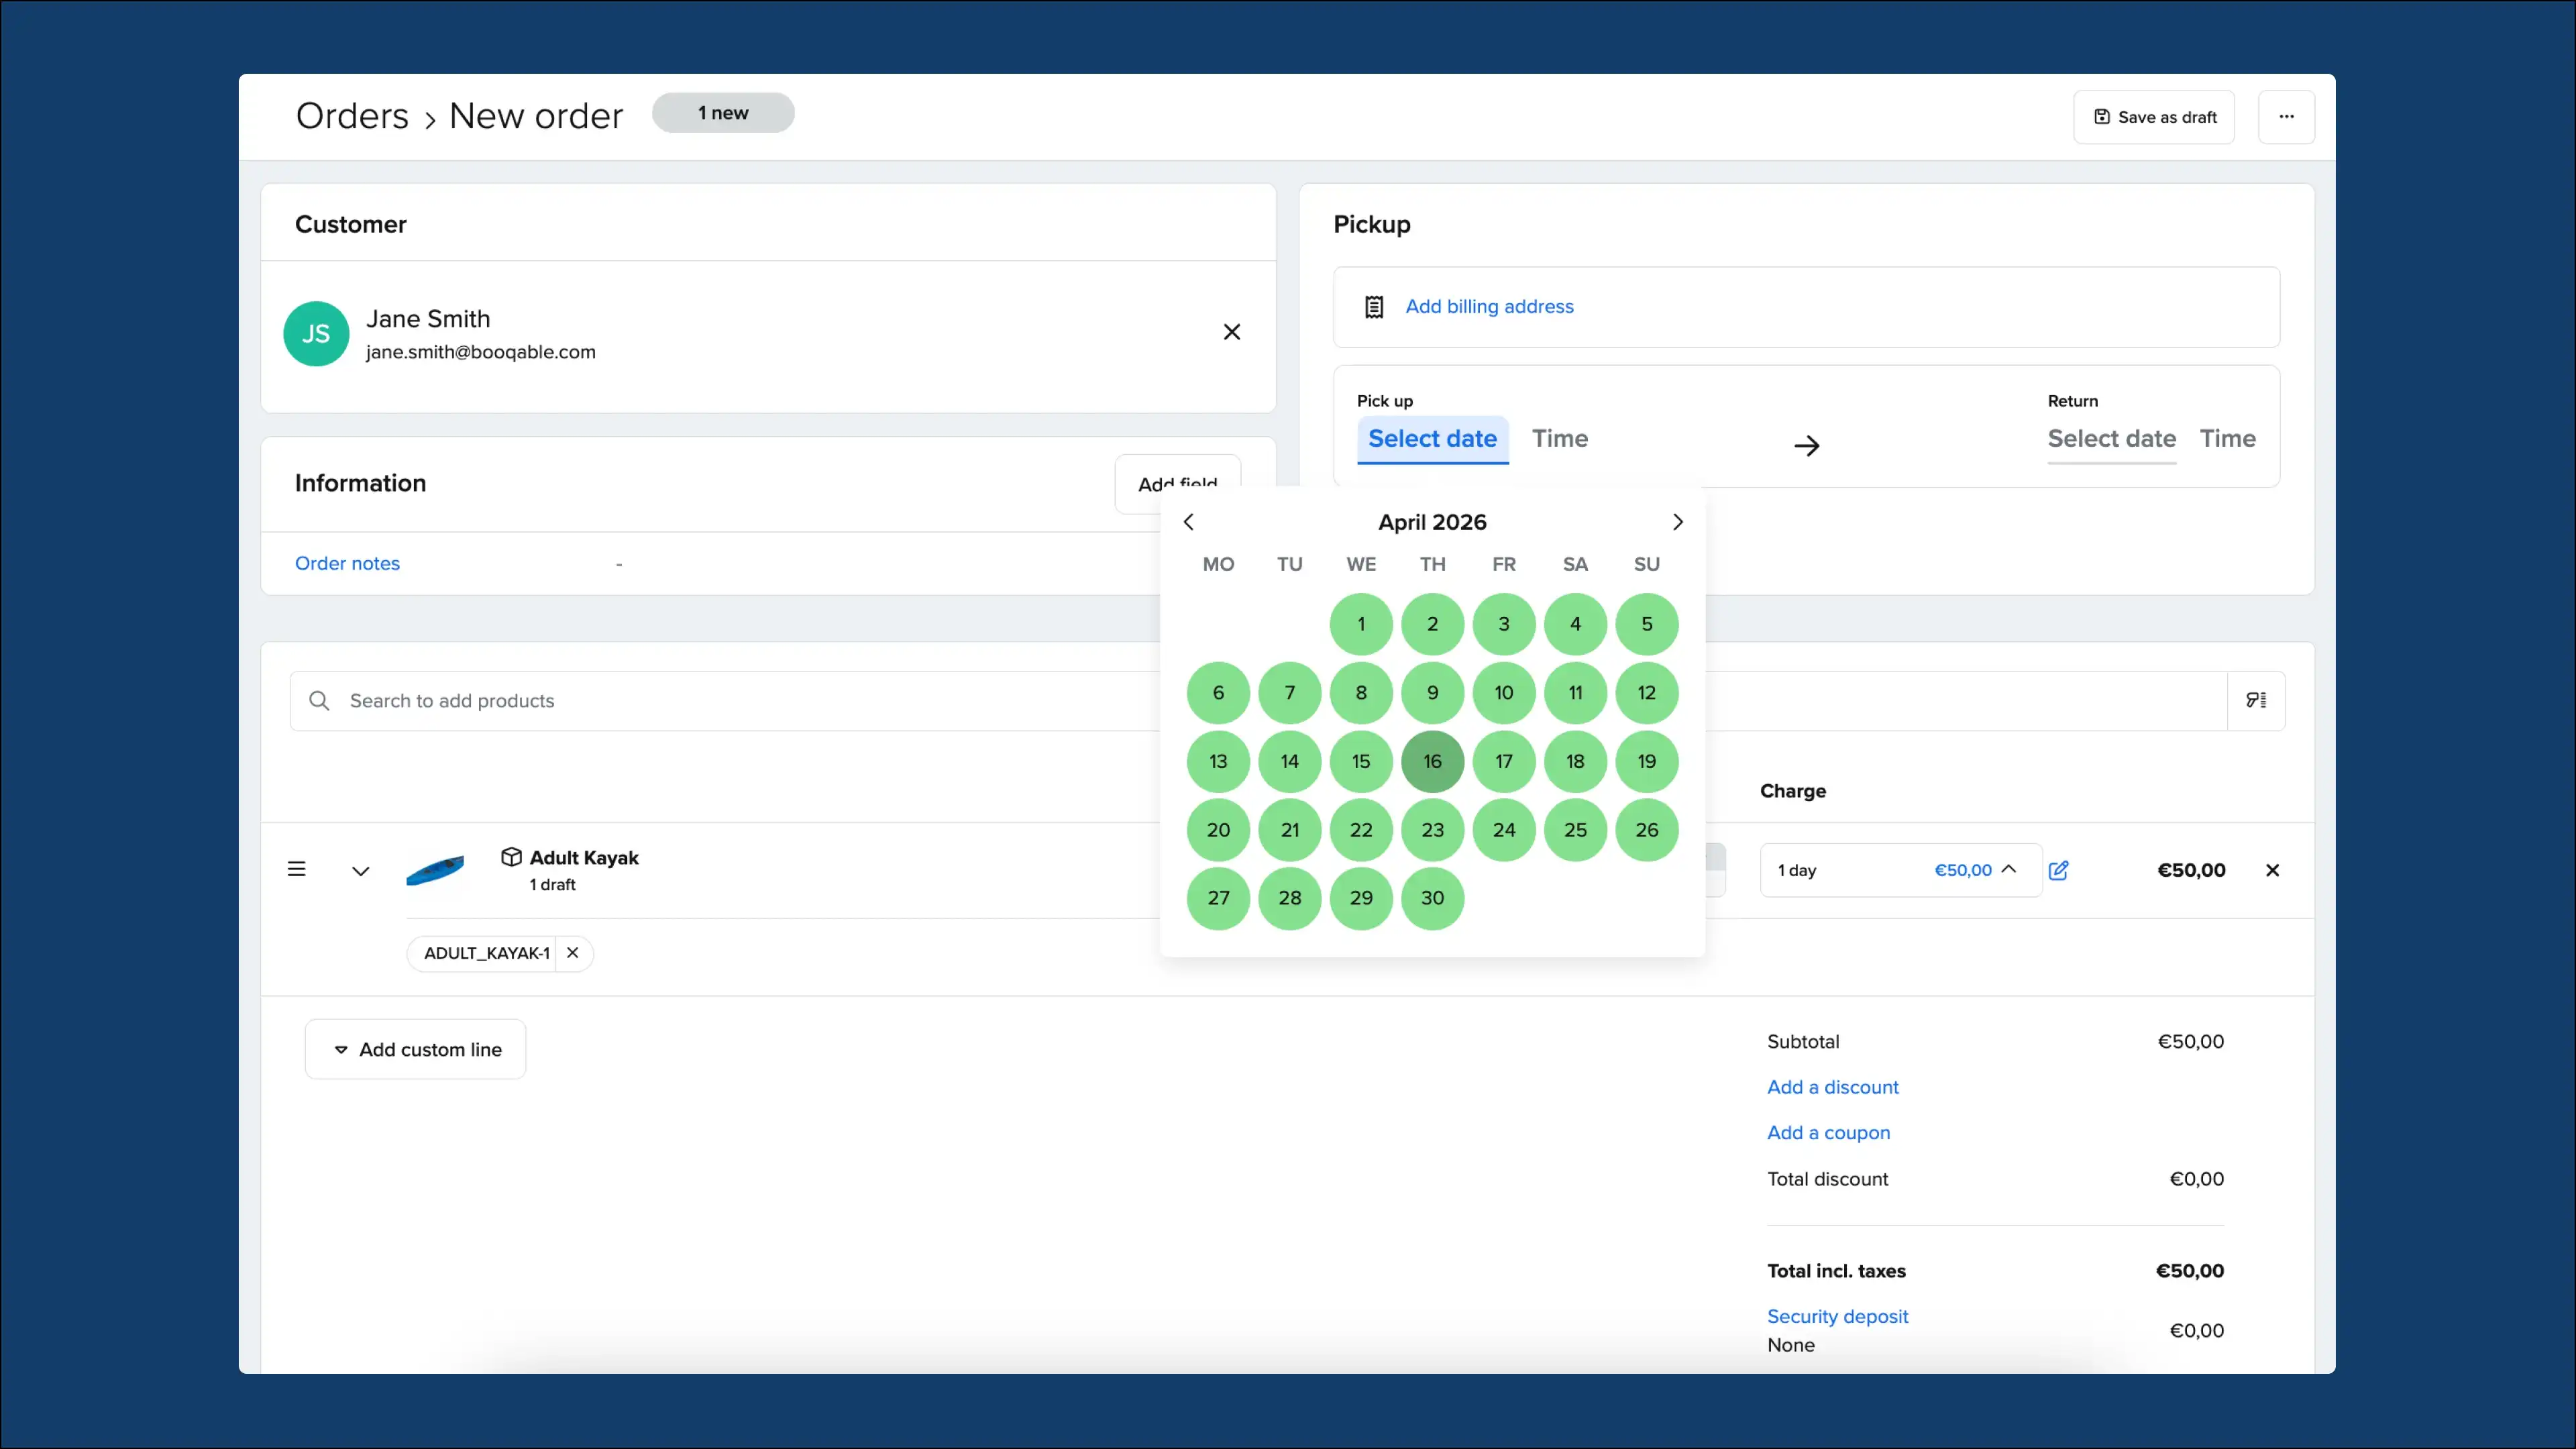Go to previous month in the calendar

tap(1189, 521)
